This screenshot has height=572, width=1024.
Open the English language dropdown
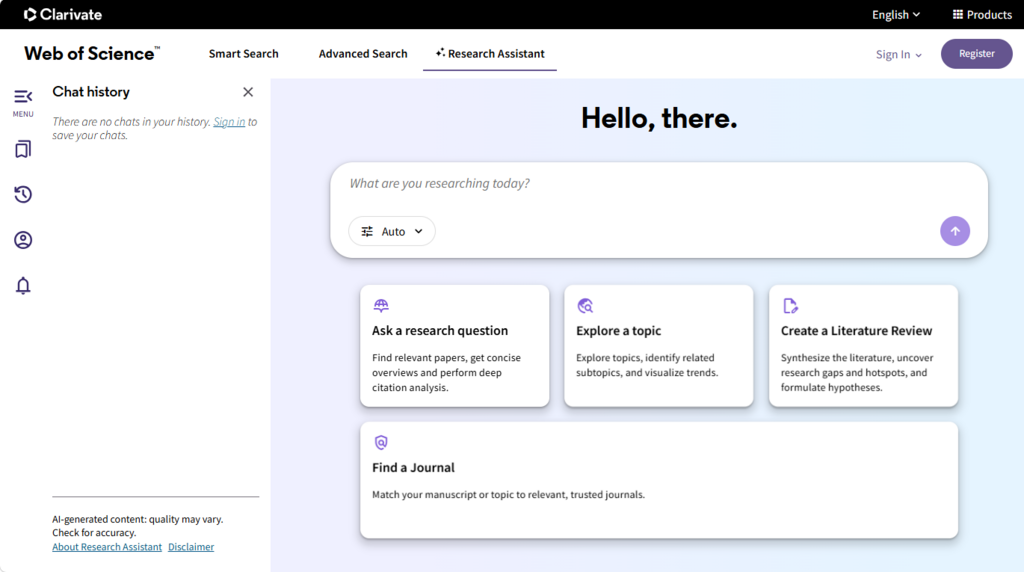896,14
